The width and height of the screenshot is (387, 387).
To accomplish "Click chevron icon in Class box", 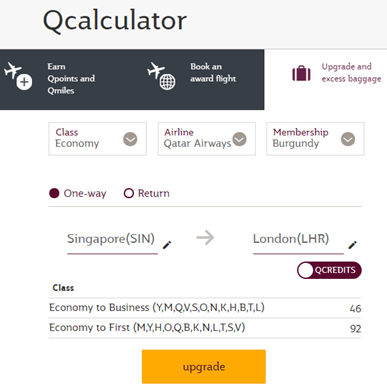I will click(x=130, y=139).
